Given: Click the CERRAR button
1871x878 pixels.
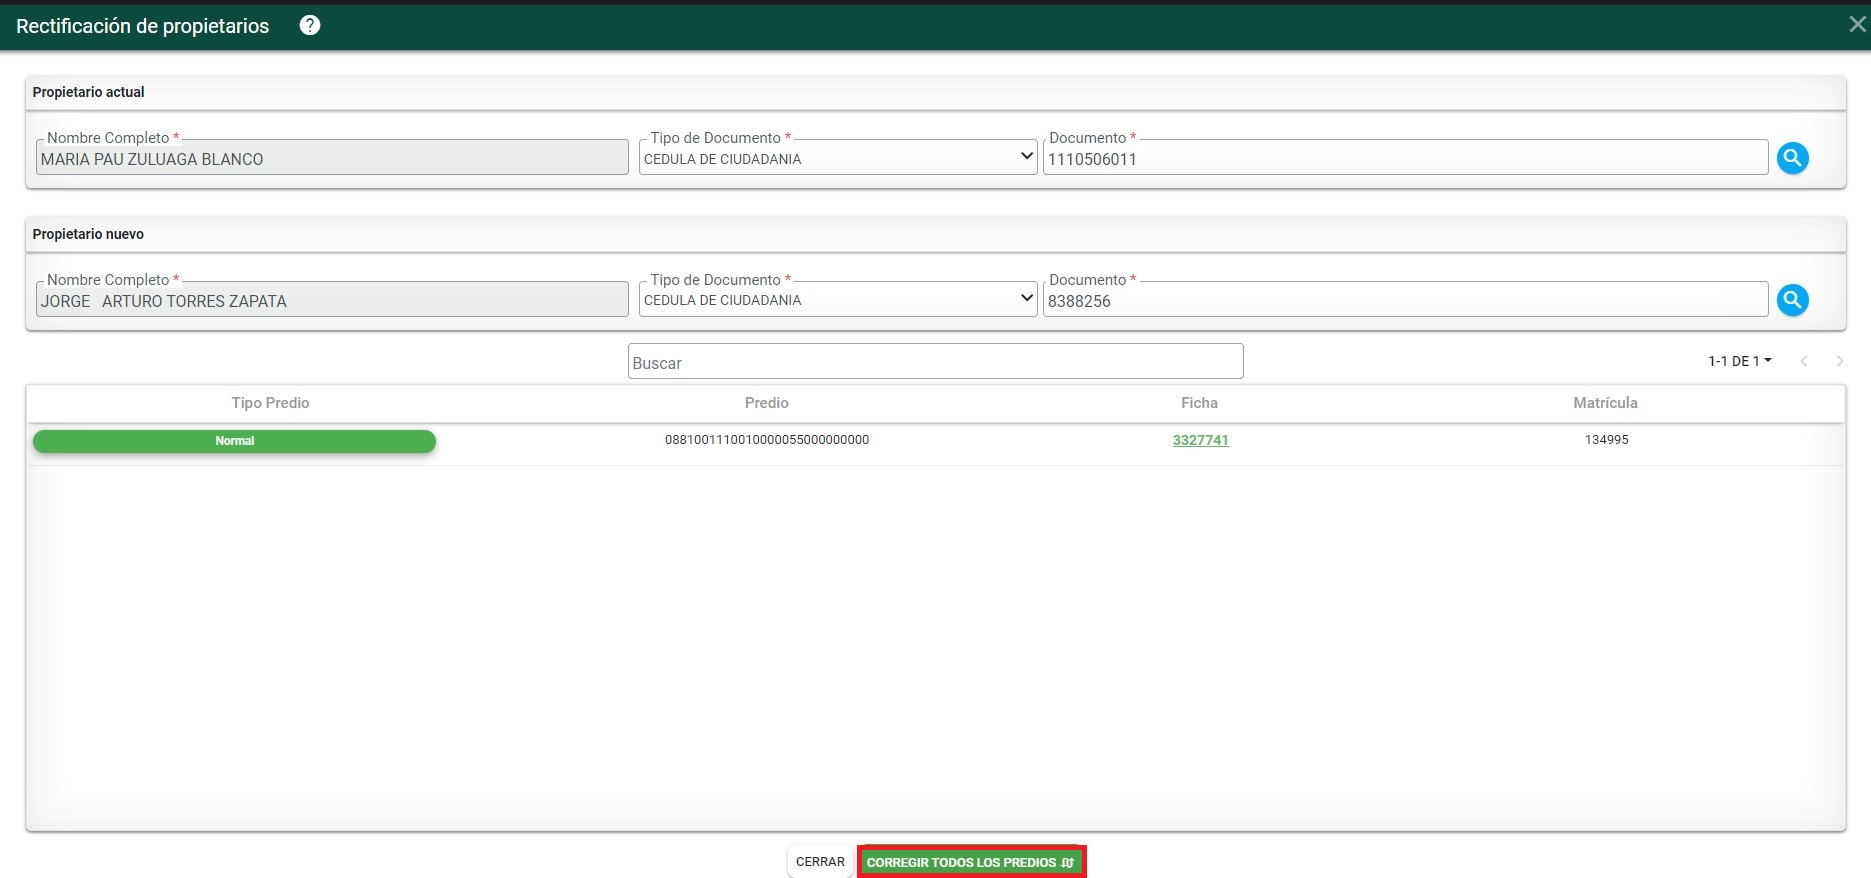Looking at the screenshot, I should pos(820,862).
